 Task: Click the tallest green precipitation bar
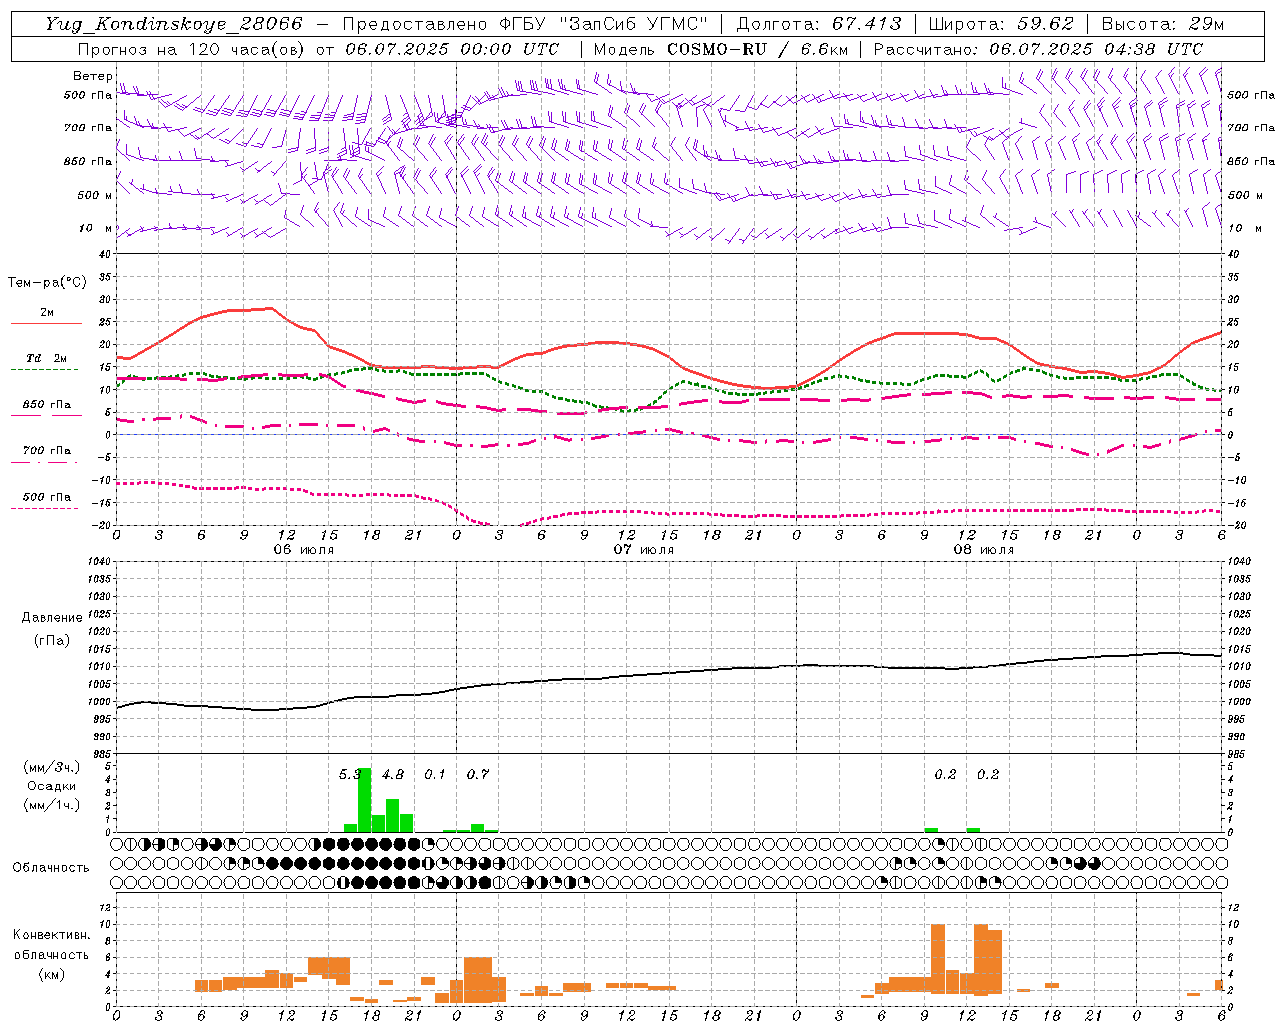coord(365,800)
